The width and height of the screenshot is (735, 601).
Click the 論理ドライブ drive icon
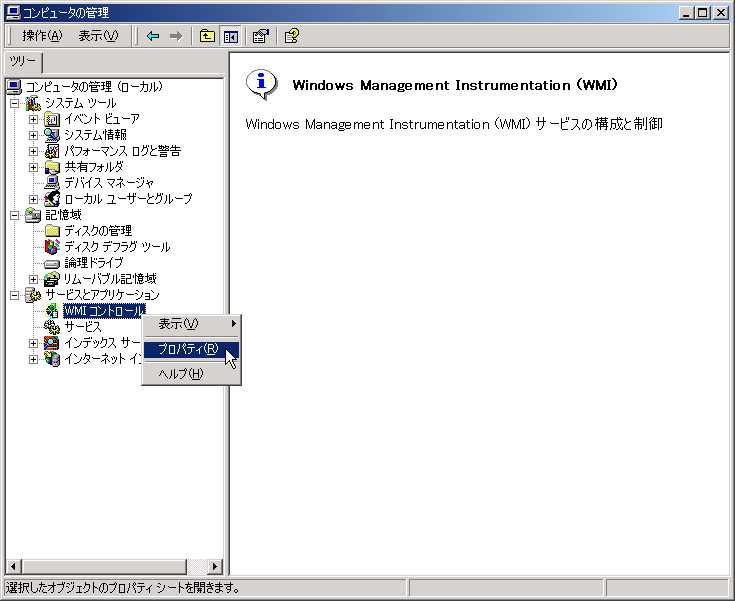[x=52, y=263]
